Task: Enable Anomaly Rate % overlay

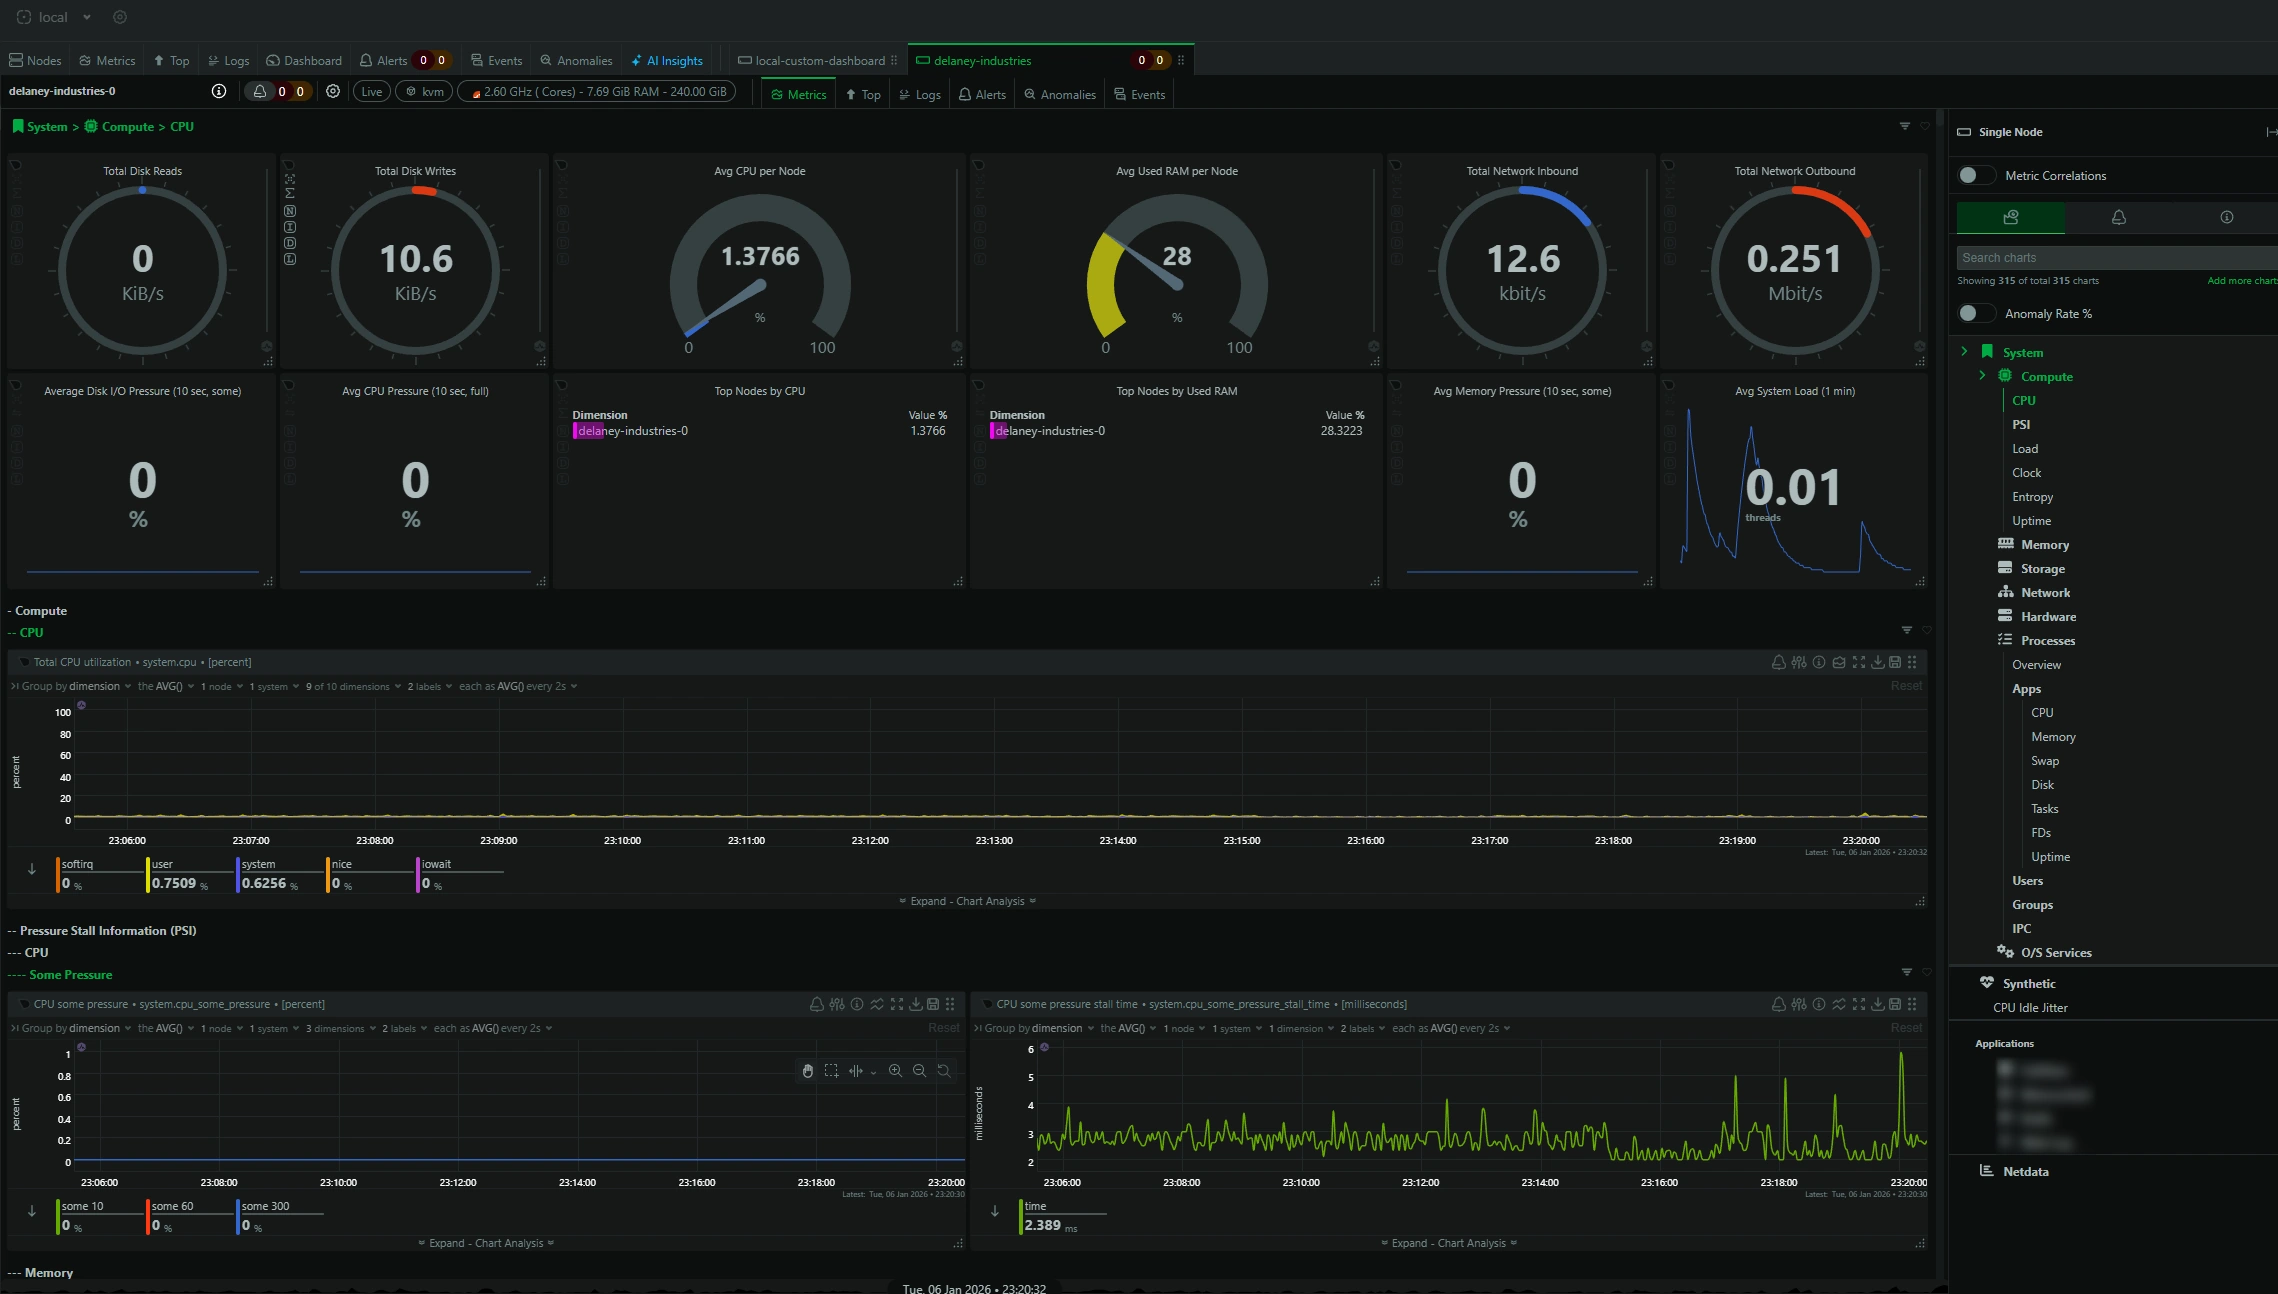Action: 1975,313
